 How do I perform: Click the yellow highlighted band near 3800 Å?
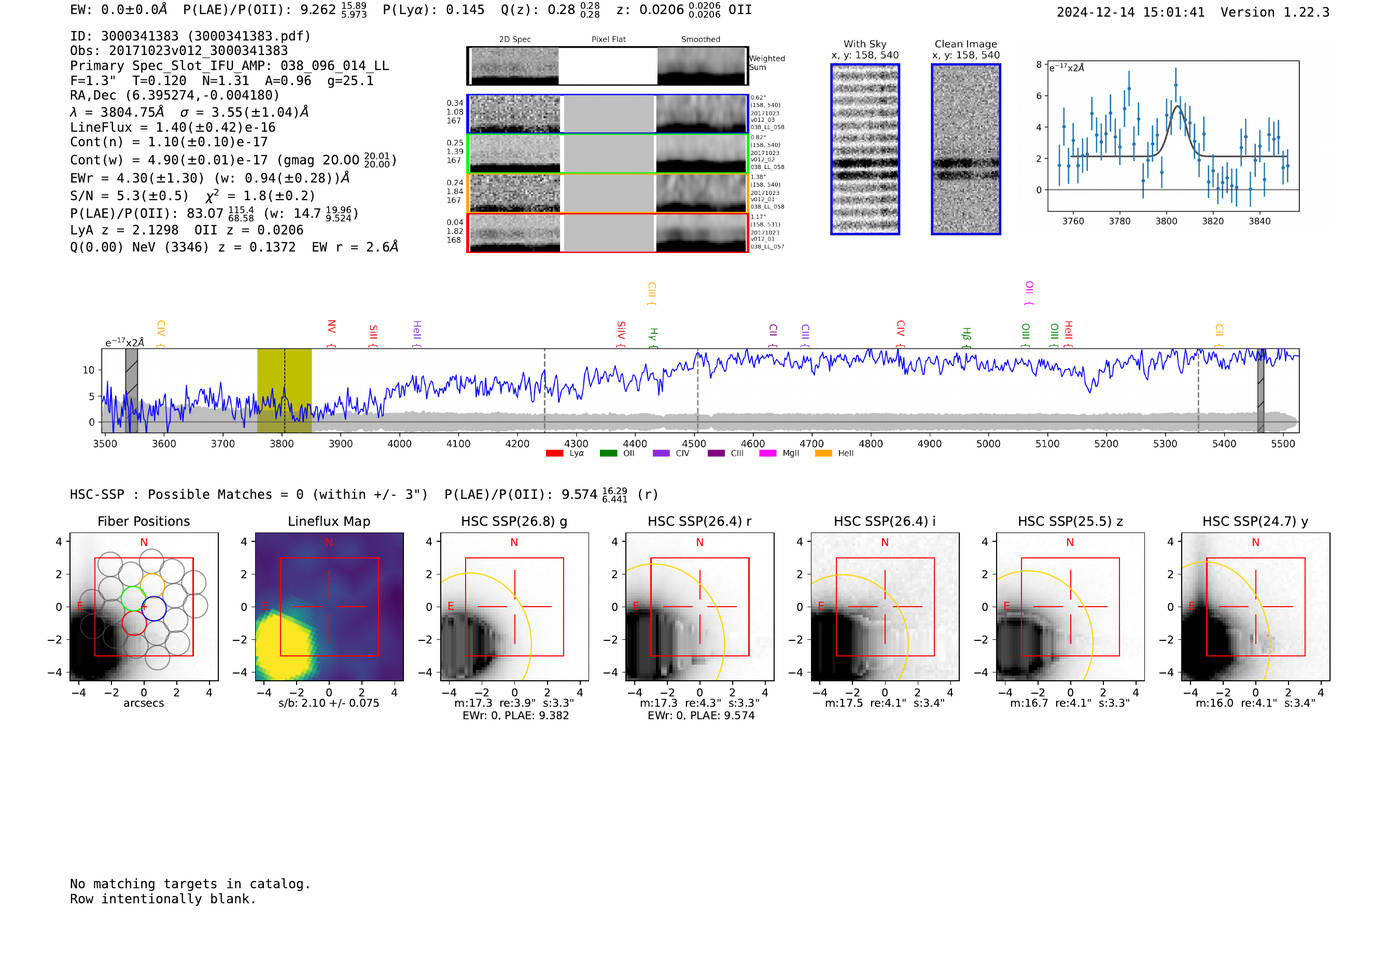point(284,390)
